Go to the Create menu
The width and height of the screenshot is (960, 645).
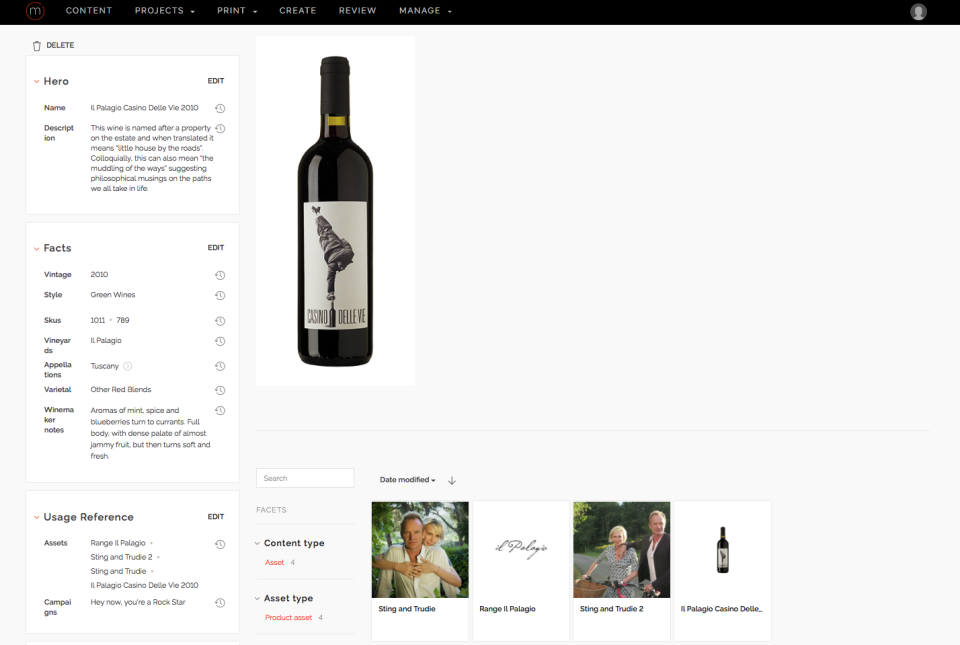(298, 10)
